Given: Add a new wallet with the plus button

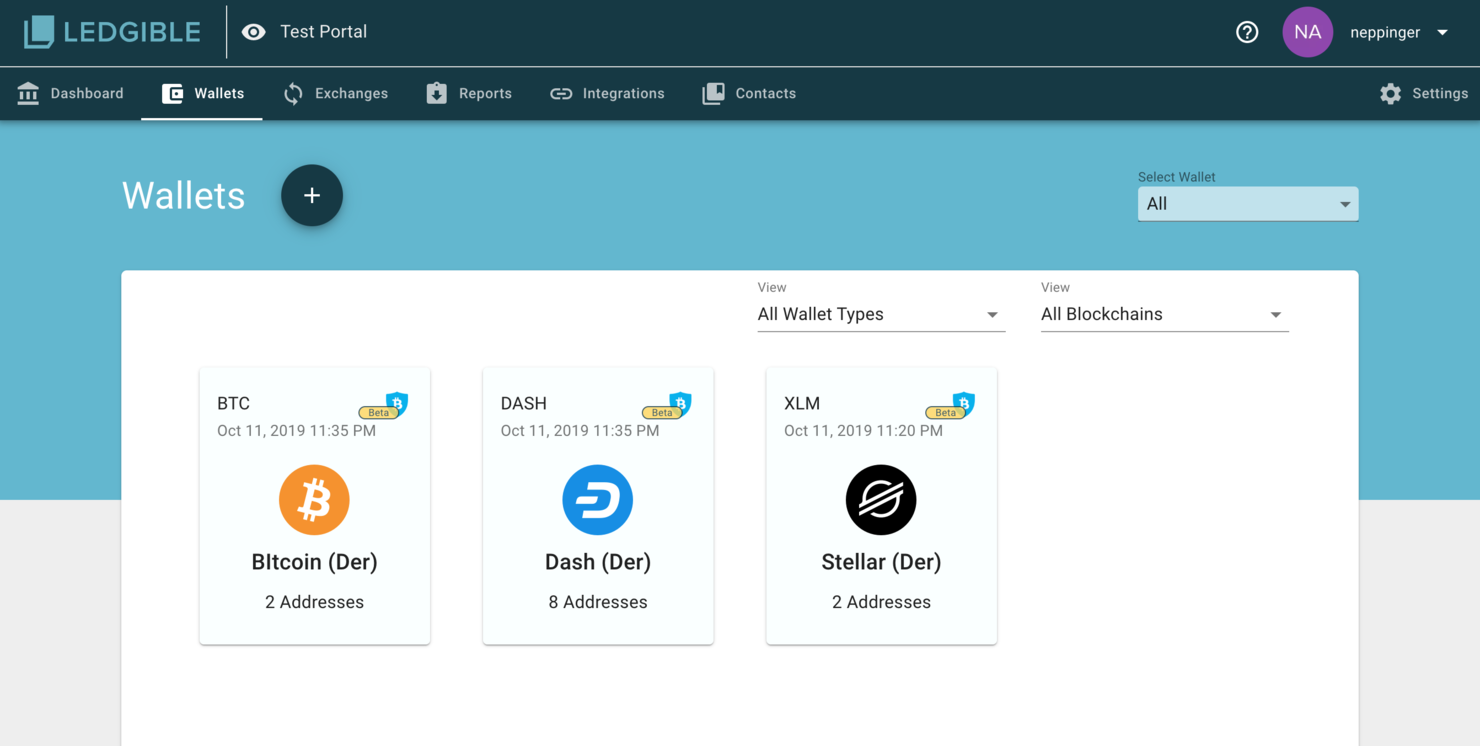Looking at the screenshot, I should coord(311,195).
